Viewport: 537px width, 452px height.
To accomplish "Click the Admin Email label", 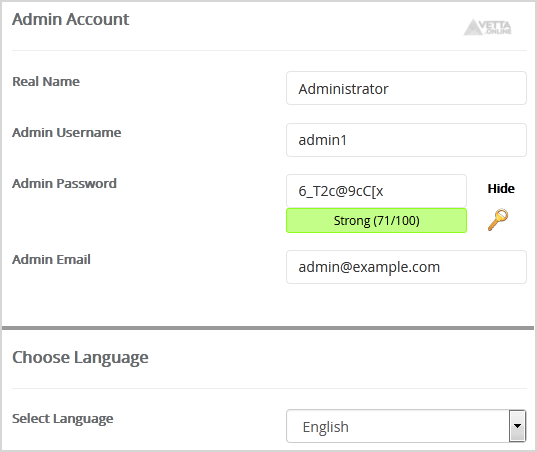I will [51, 260].
